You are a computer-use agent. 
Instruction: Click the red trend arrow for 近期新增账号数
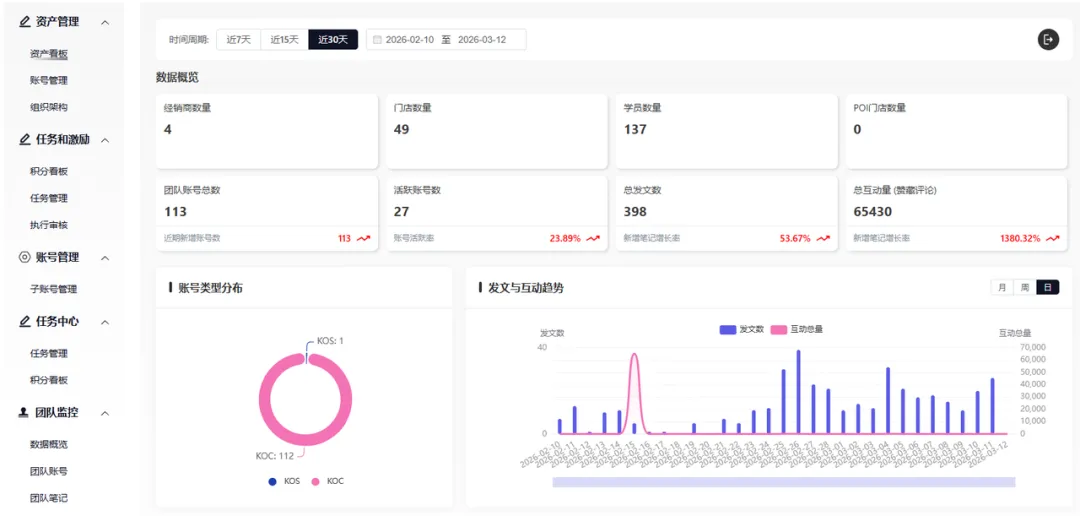[x=364, y=238]
